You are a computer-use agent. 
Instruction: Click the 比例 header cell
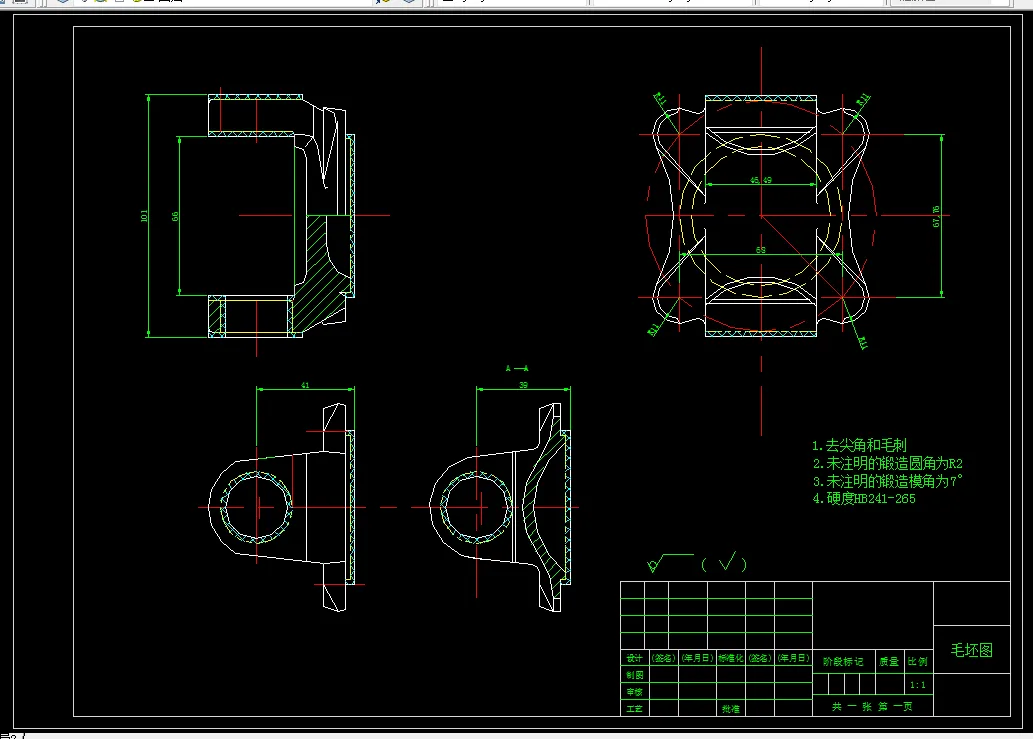tap(917, 662)
